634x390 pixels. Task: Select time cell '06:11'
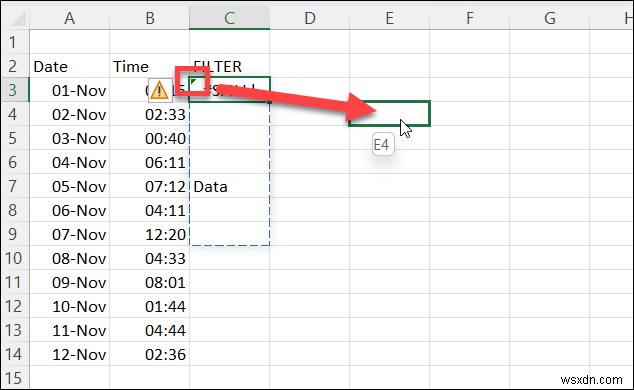pos(150,162)
